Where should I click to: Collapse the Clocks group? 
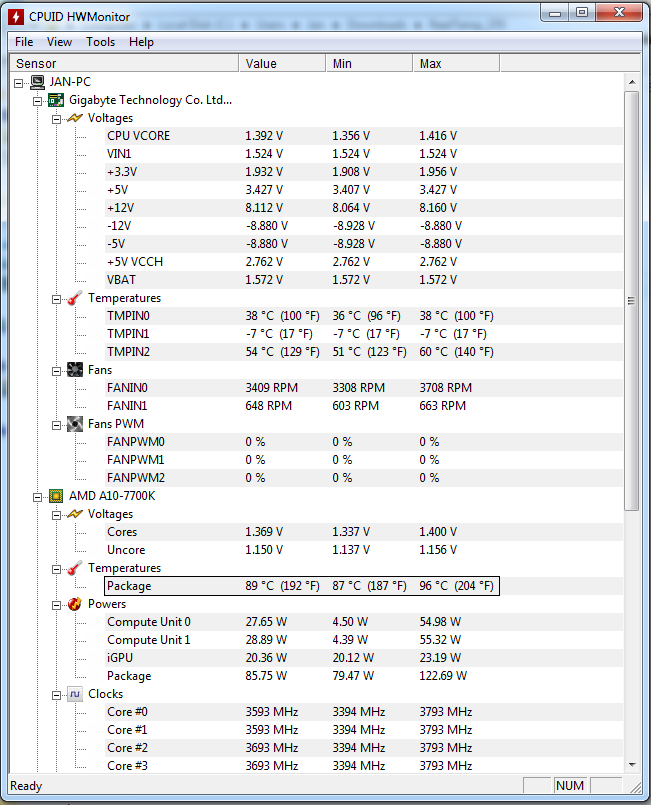[x=57, y=695]
